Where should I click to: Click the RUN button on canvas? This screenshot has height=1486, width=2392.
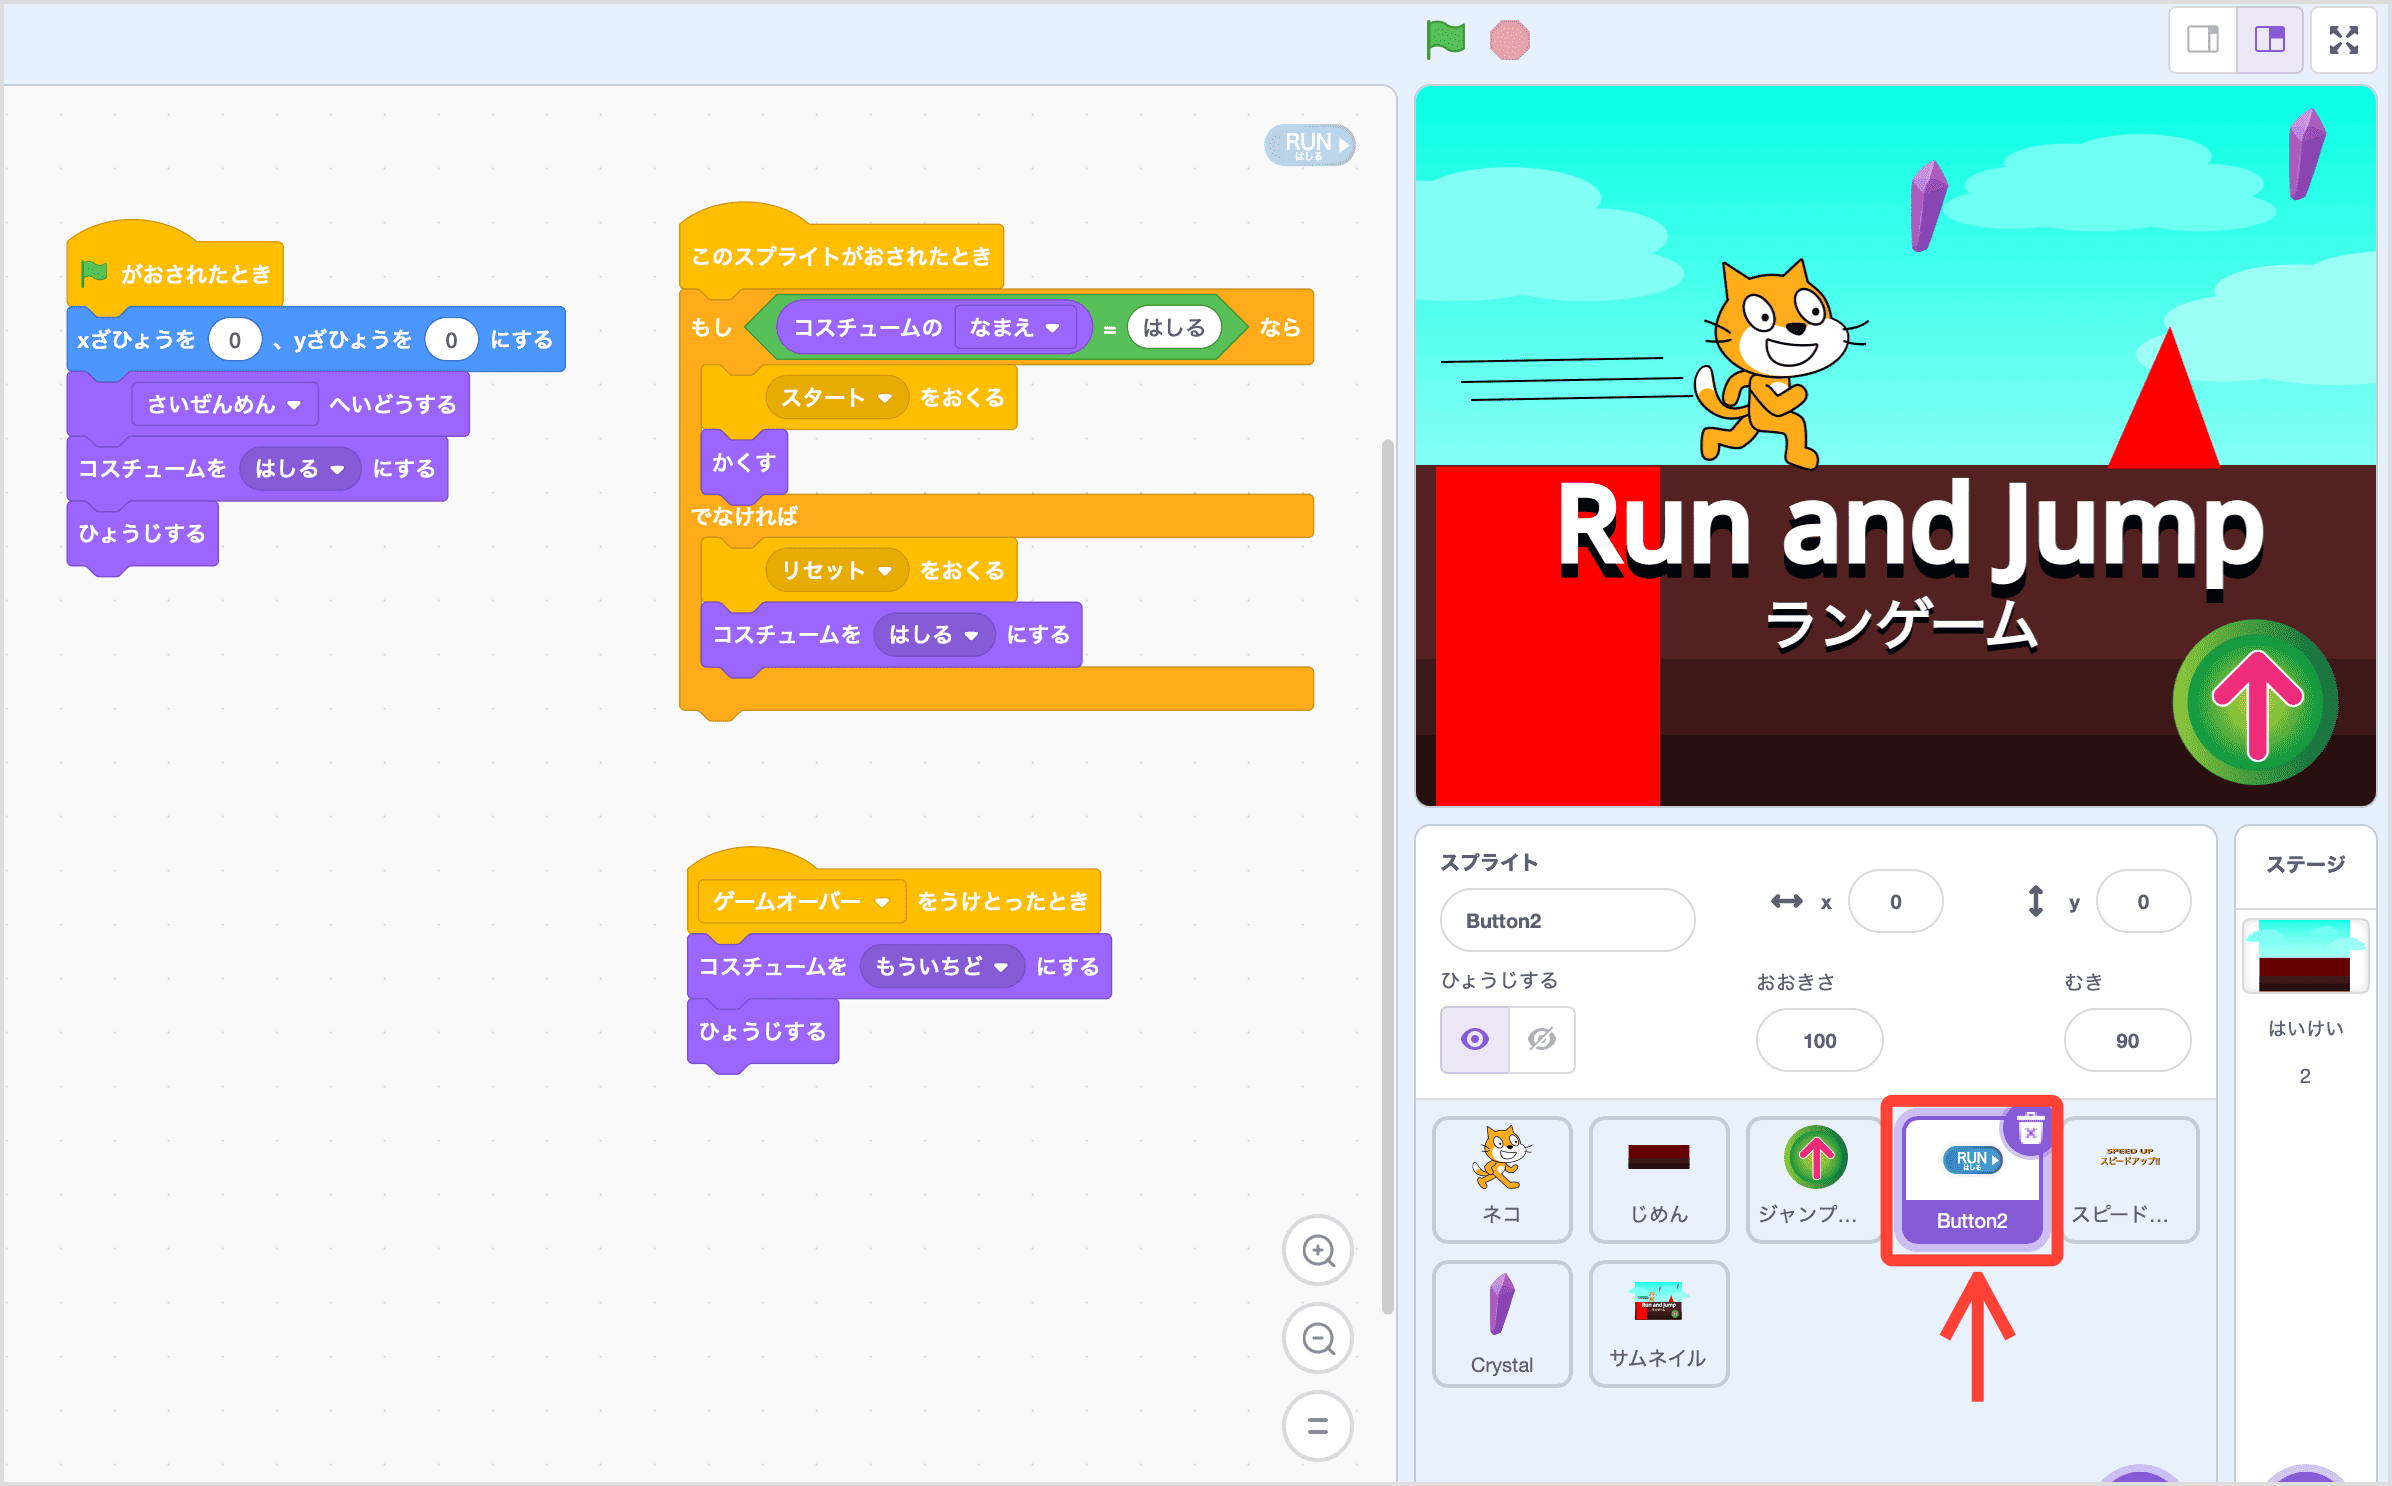1312,142
